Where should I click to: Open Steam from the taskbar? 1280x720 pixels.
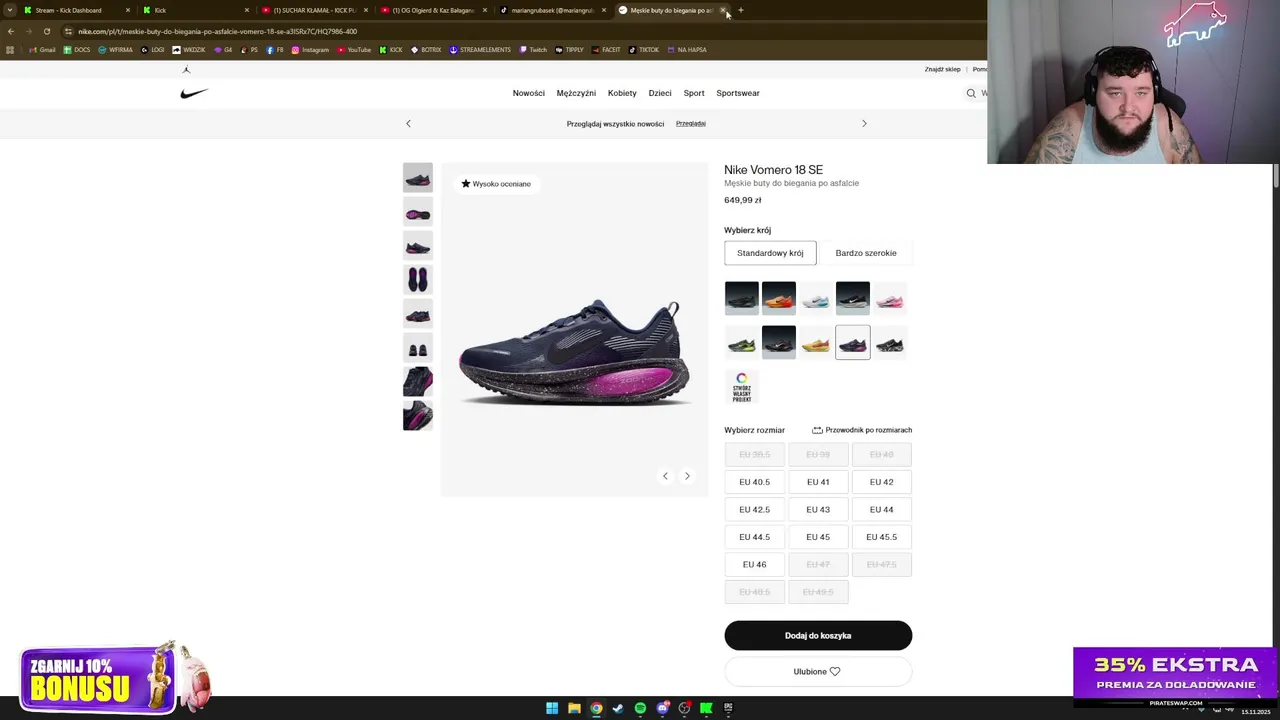pyautogui.click(x=618, y=708)
